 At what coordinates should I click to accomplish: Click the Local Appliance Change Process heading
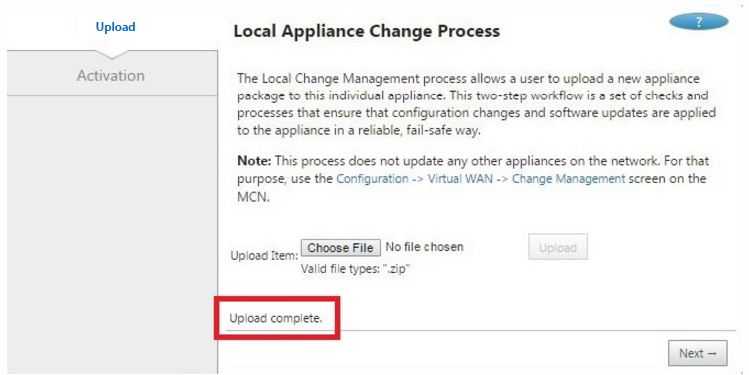(x=366, y=31)
